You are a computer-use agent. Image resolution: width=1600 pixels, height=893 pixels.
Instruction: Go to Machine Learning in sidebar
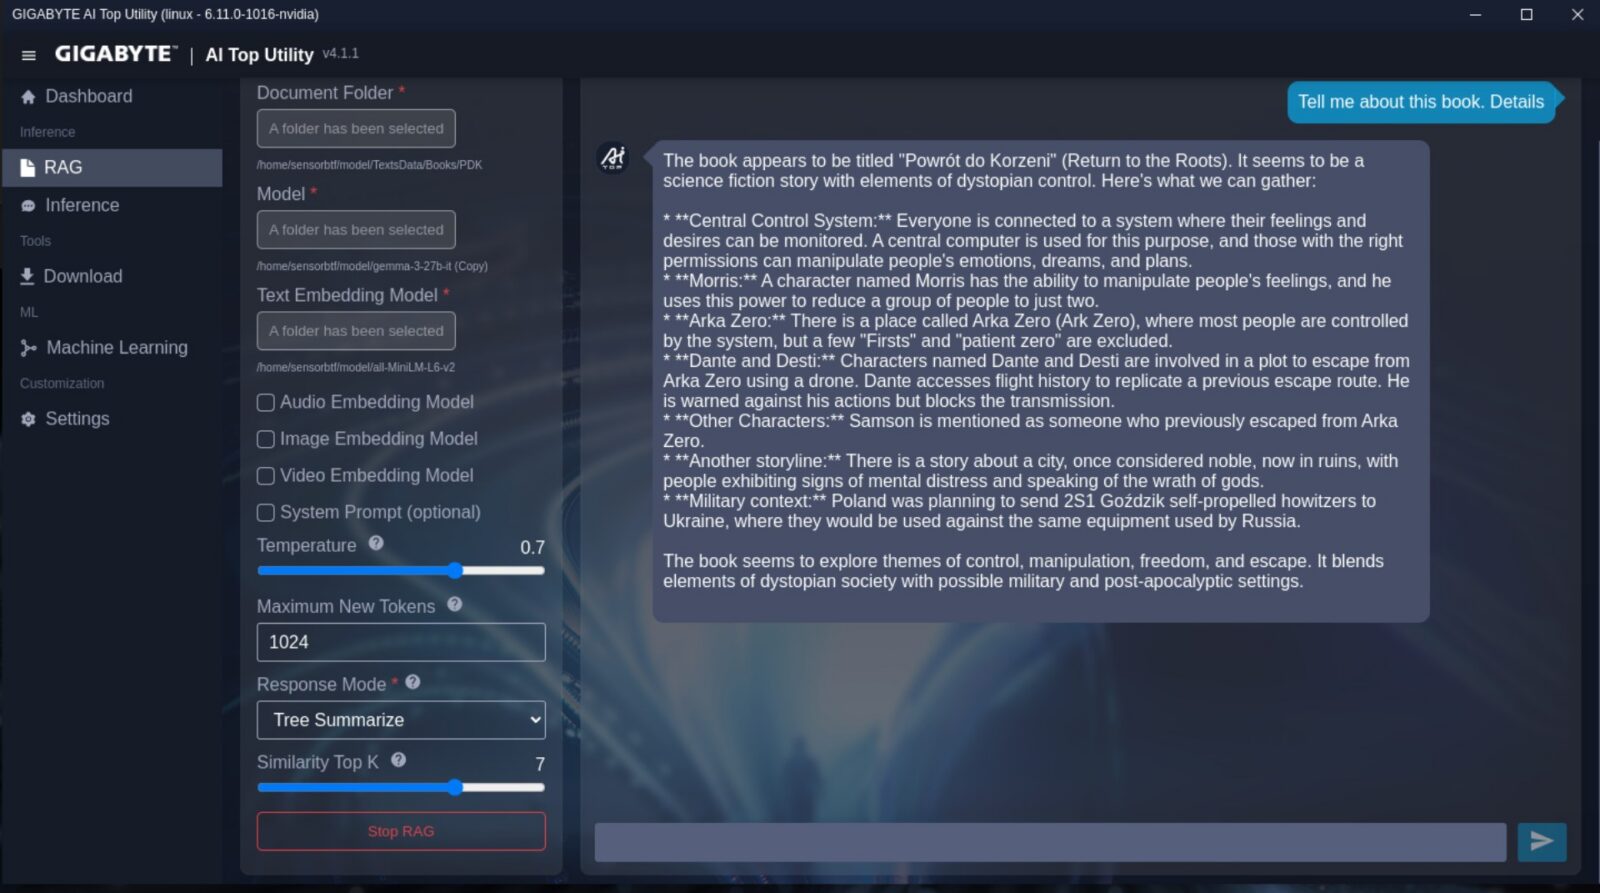tap(116, 347)
